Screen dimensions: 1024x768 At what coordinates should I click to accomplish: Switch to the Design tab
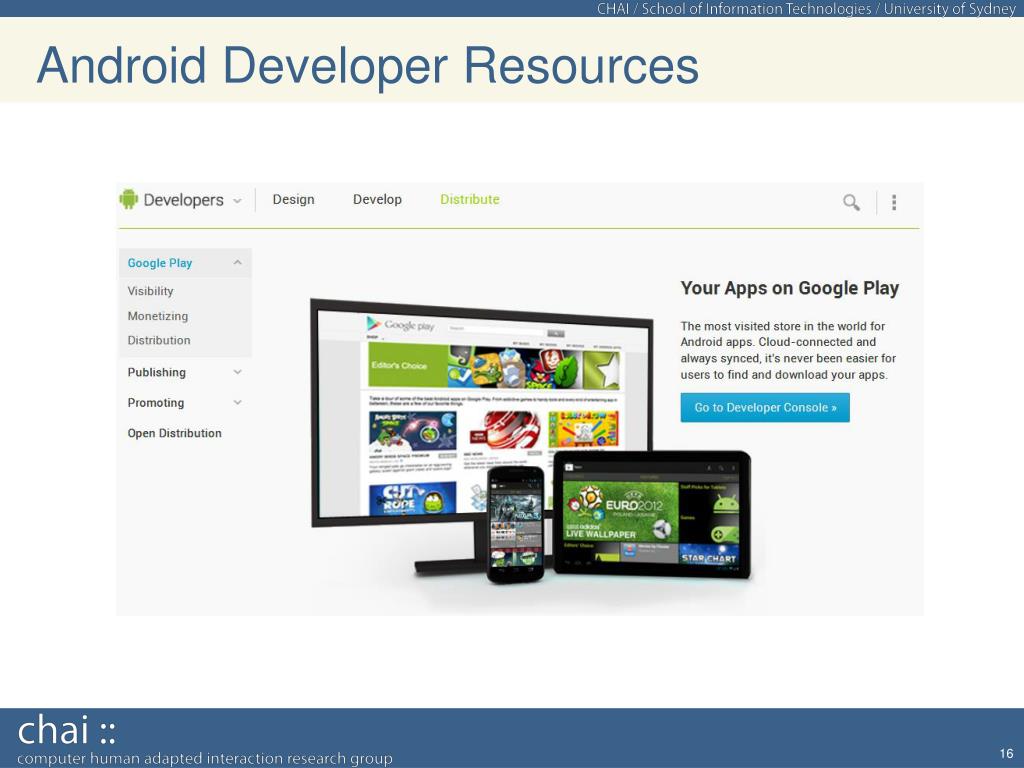(x=293, y=199)
